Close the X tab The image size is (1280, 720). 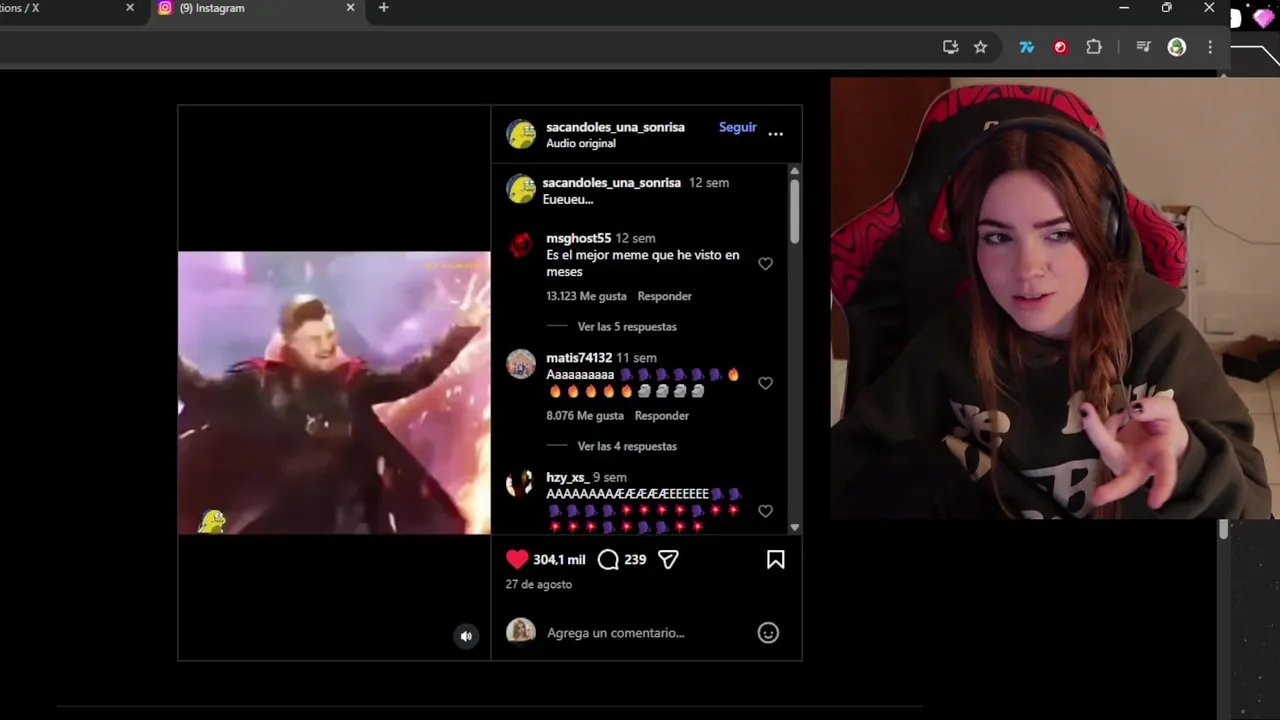pos(129,8)
